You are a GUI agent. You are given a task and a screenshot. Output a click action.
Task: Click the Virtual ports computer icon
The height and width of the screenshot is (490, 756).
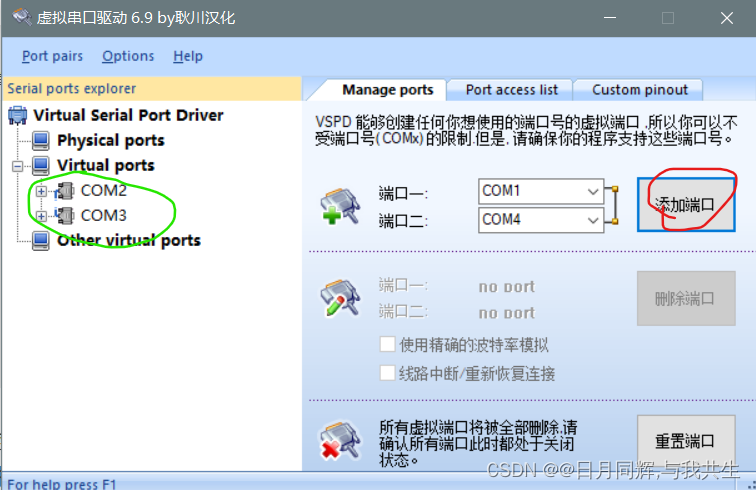[x=41, y=165]
